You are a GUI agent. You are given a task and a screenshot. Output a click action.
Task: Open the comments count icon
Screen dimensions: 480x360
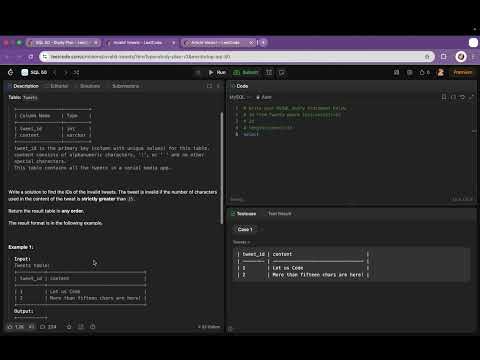click(48, 327)
